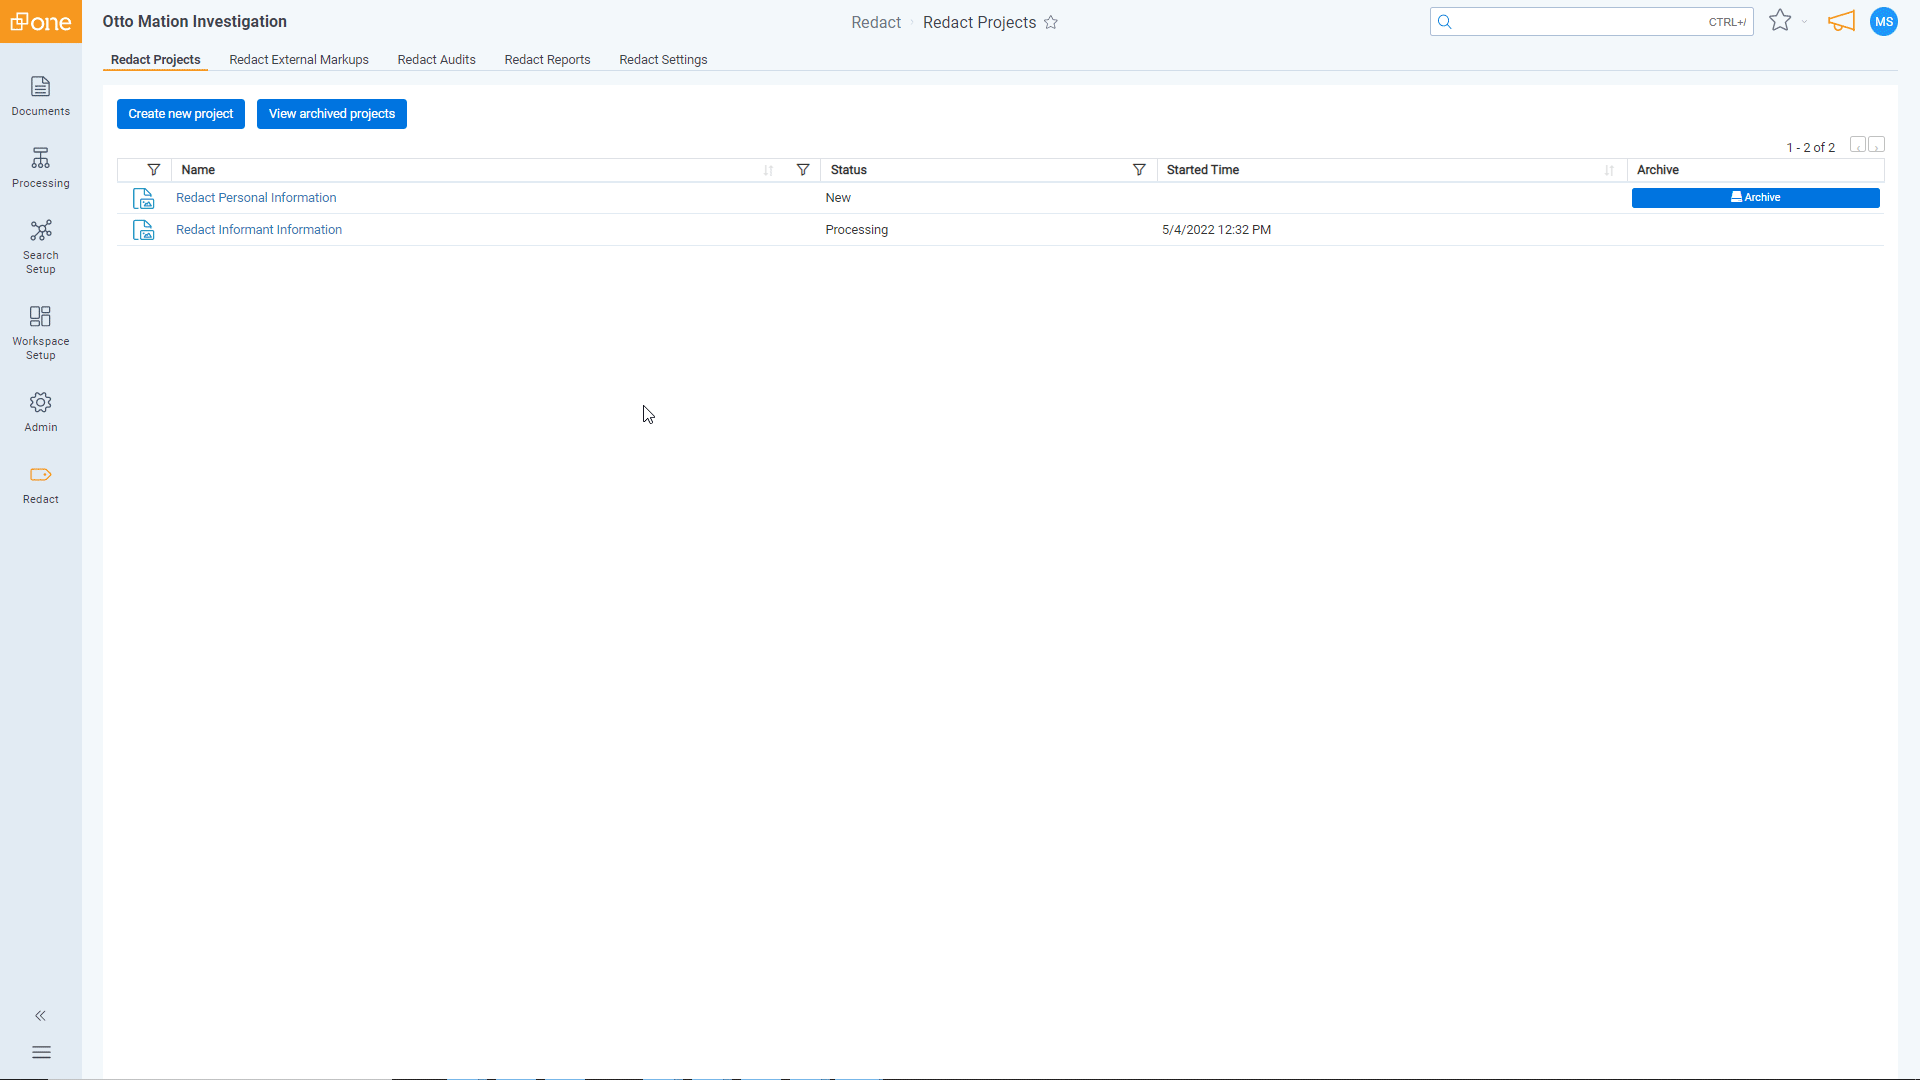Open the Documents sidebar icon
Image resolution: width=1920 pixels, height=1080 pixels.
(40, 96)
